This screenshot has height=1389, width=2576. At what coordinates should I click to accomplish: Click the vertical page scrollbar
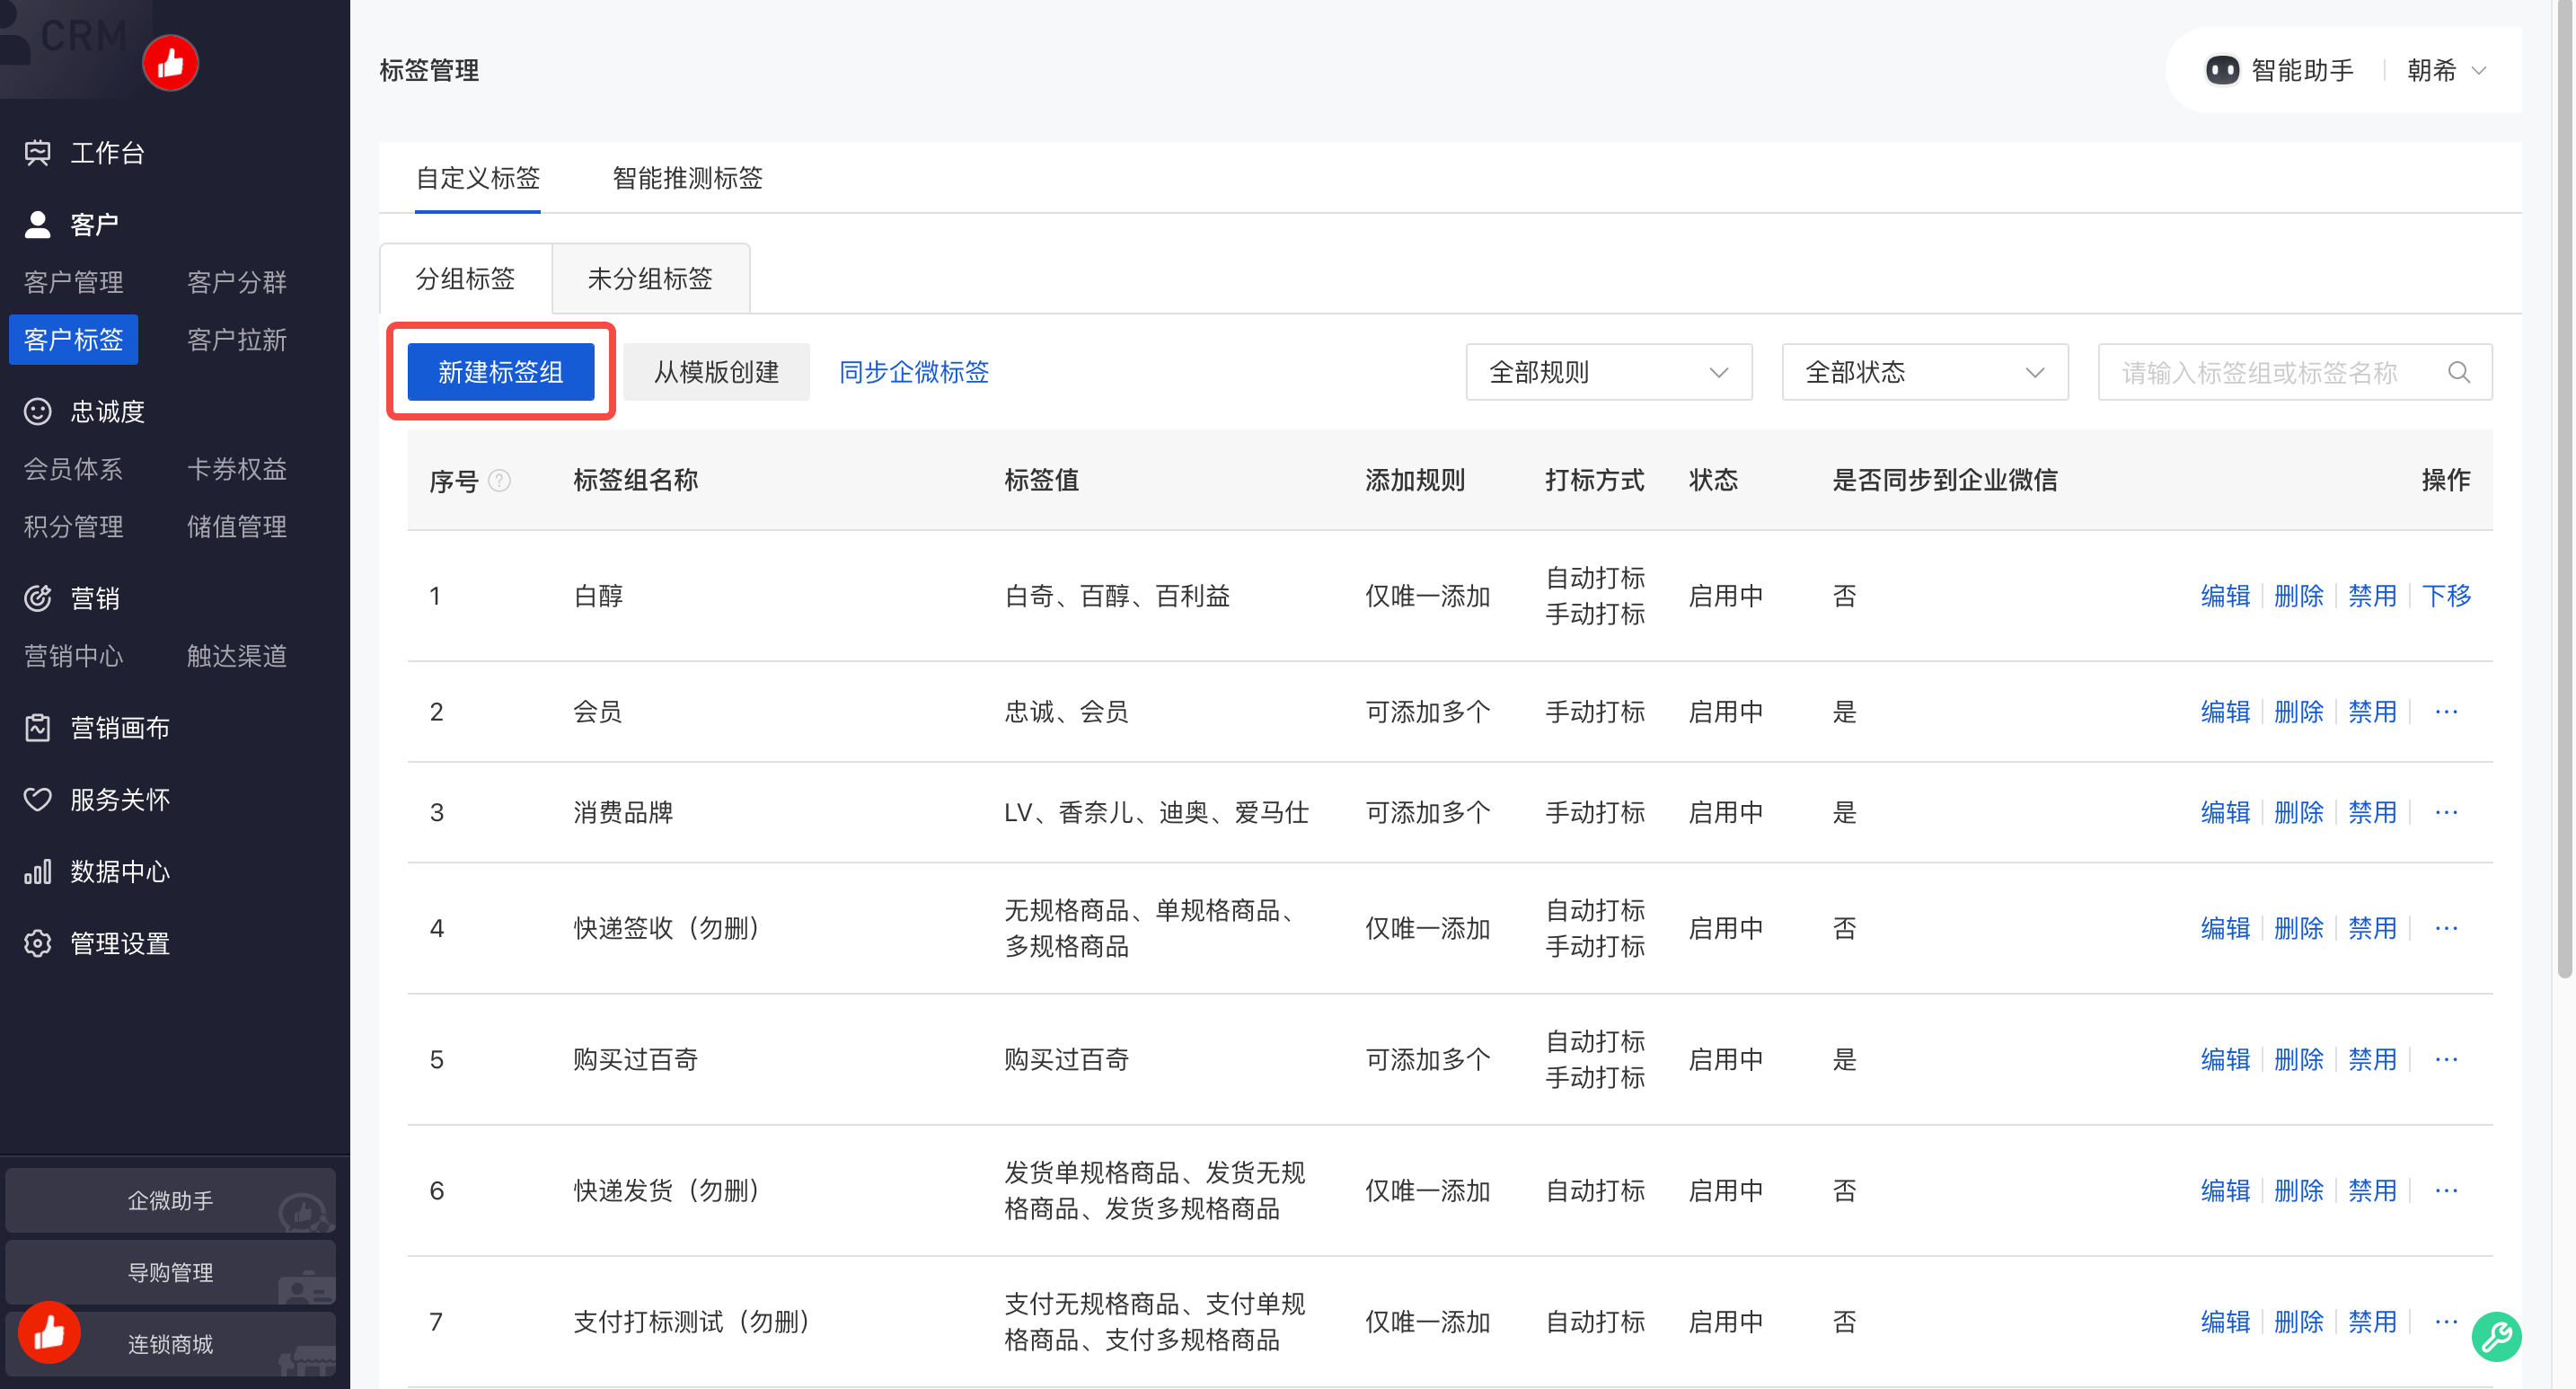tap(2564, 490)
